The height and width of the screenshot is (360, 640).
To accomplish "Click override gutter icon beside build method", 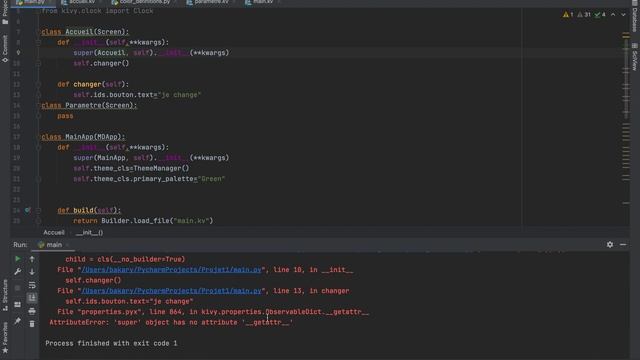I will (27, 210).
